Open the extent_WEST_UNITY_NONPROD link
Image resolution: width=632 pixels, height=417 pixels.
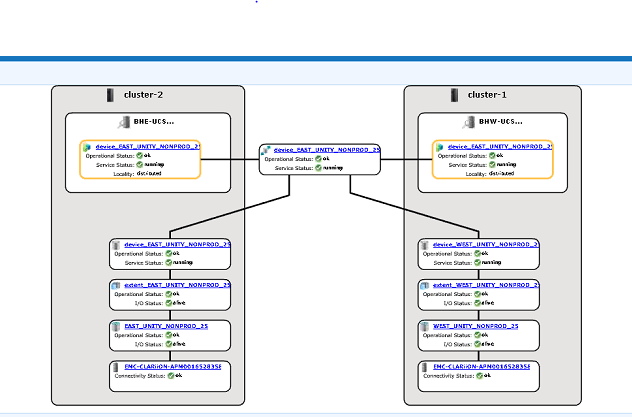(x=485, y=284)
